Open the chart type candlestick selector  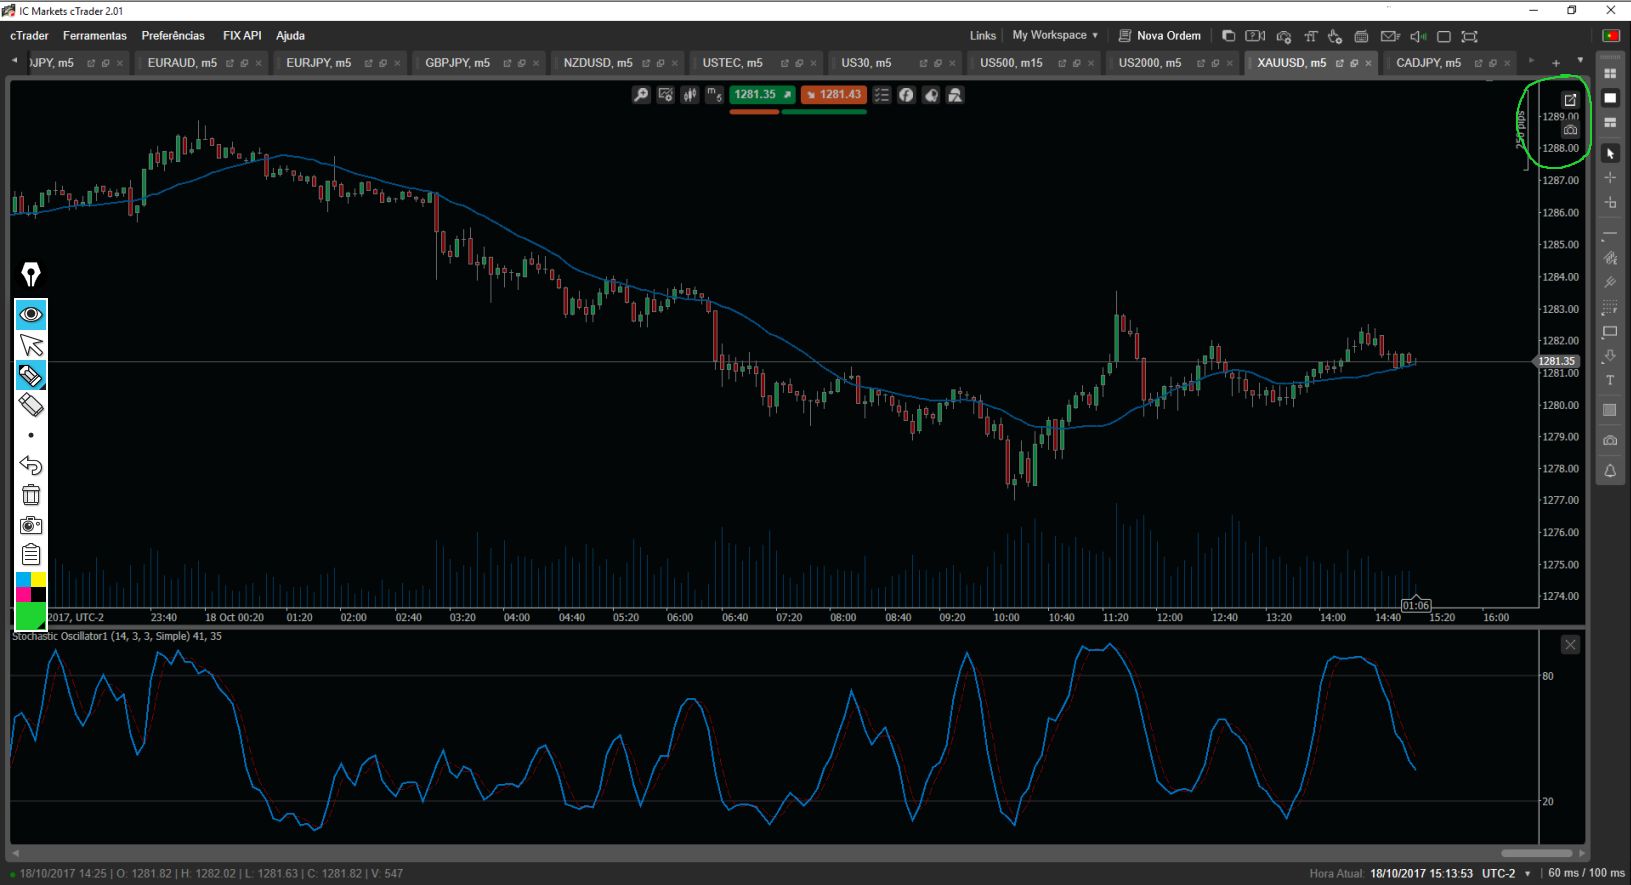pos(690,95)
